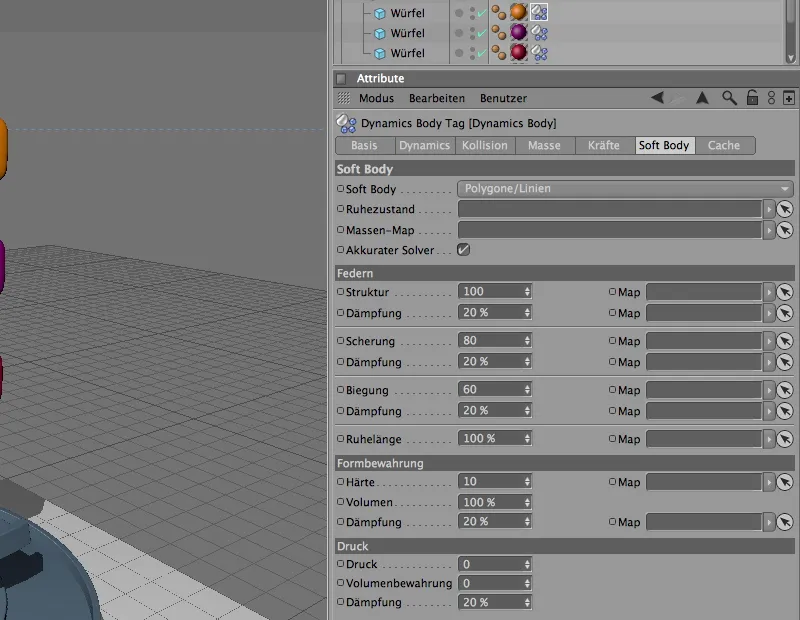Click the Struktur Map picker icon
The image size is (800, 620).
[785, 292]
